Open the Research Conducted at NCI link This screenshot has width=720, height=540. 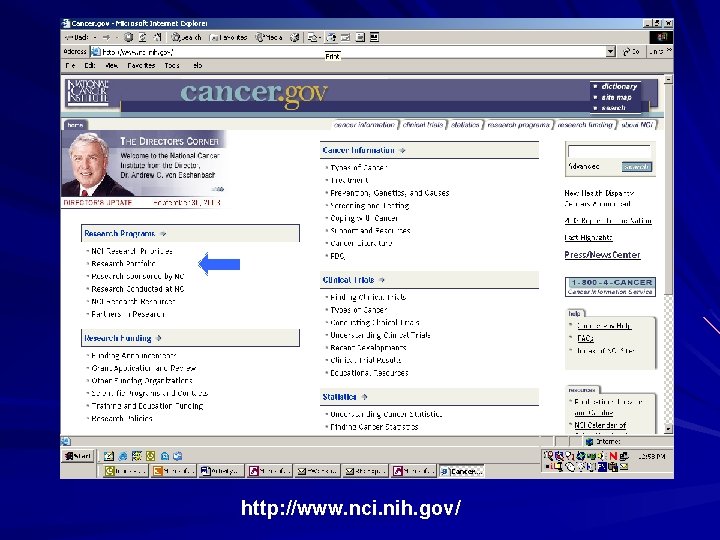click(138, 289)
